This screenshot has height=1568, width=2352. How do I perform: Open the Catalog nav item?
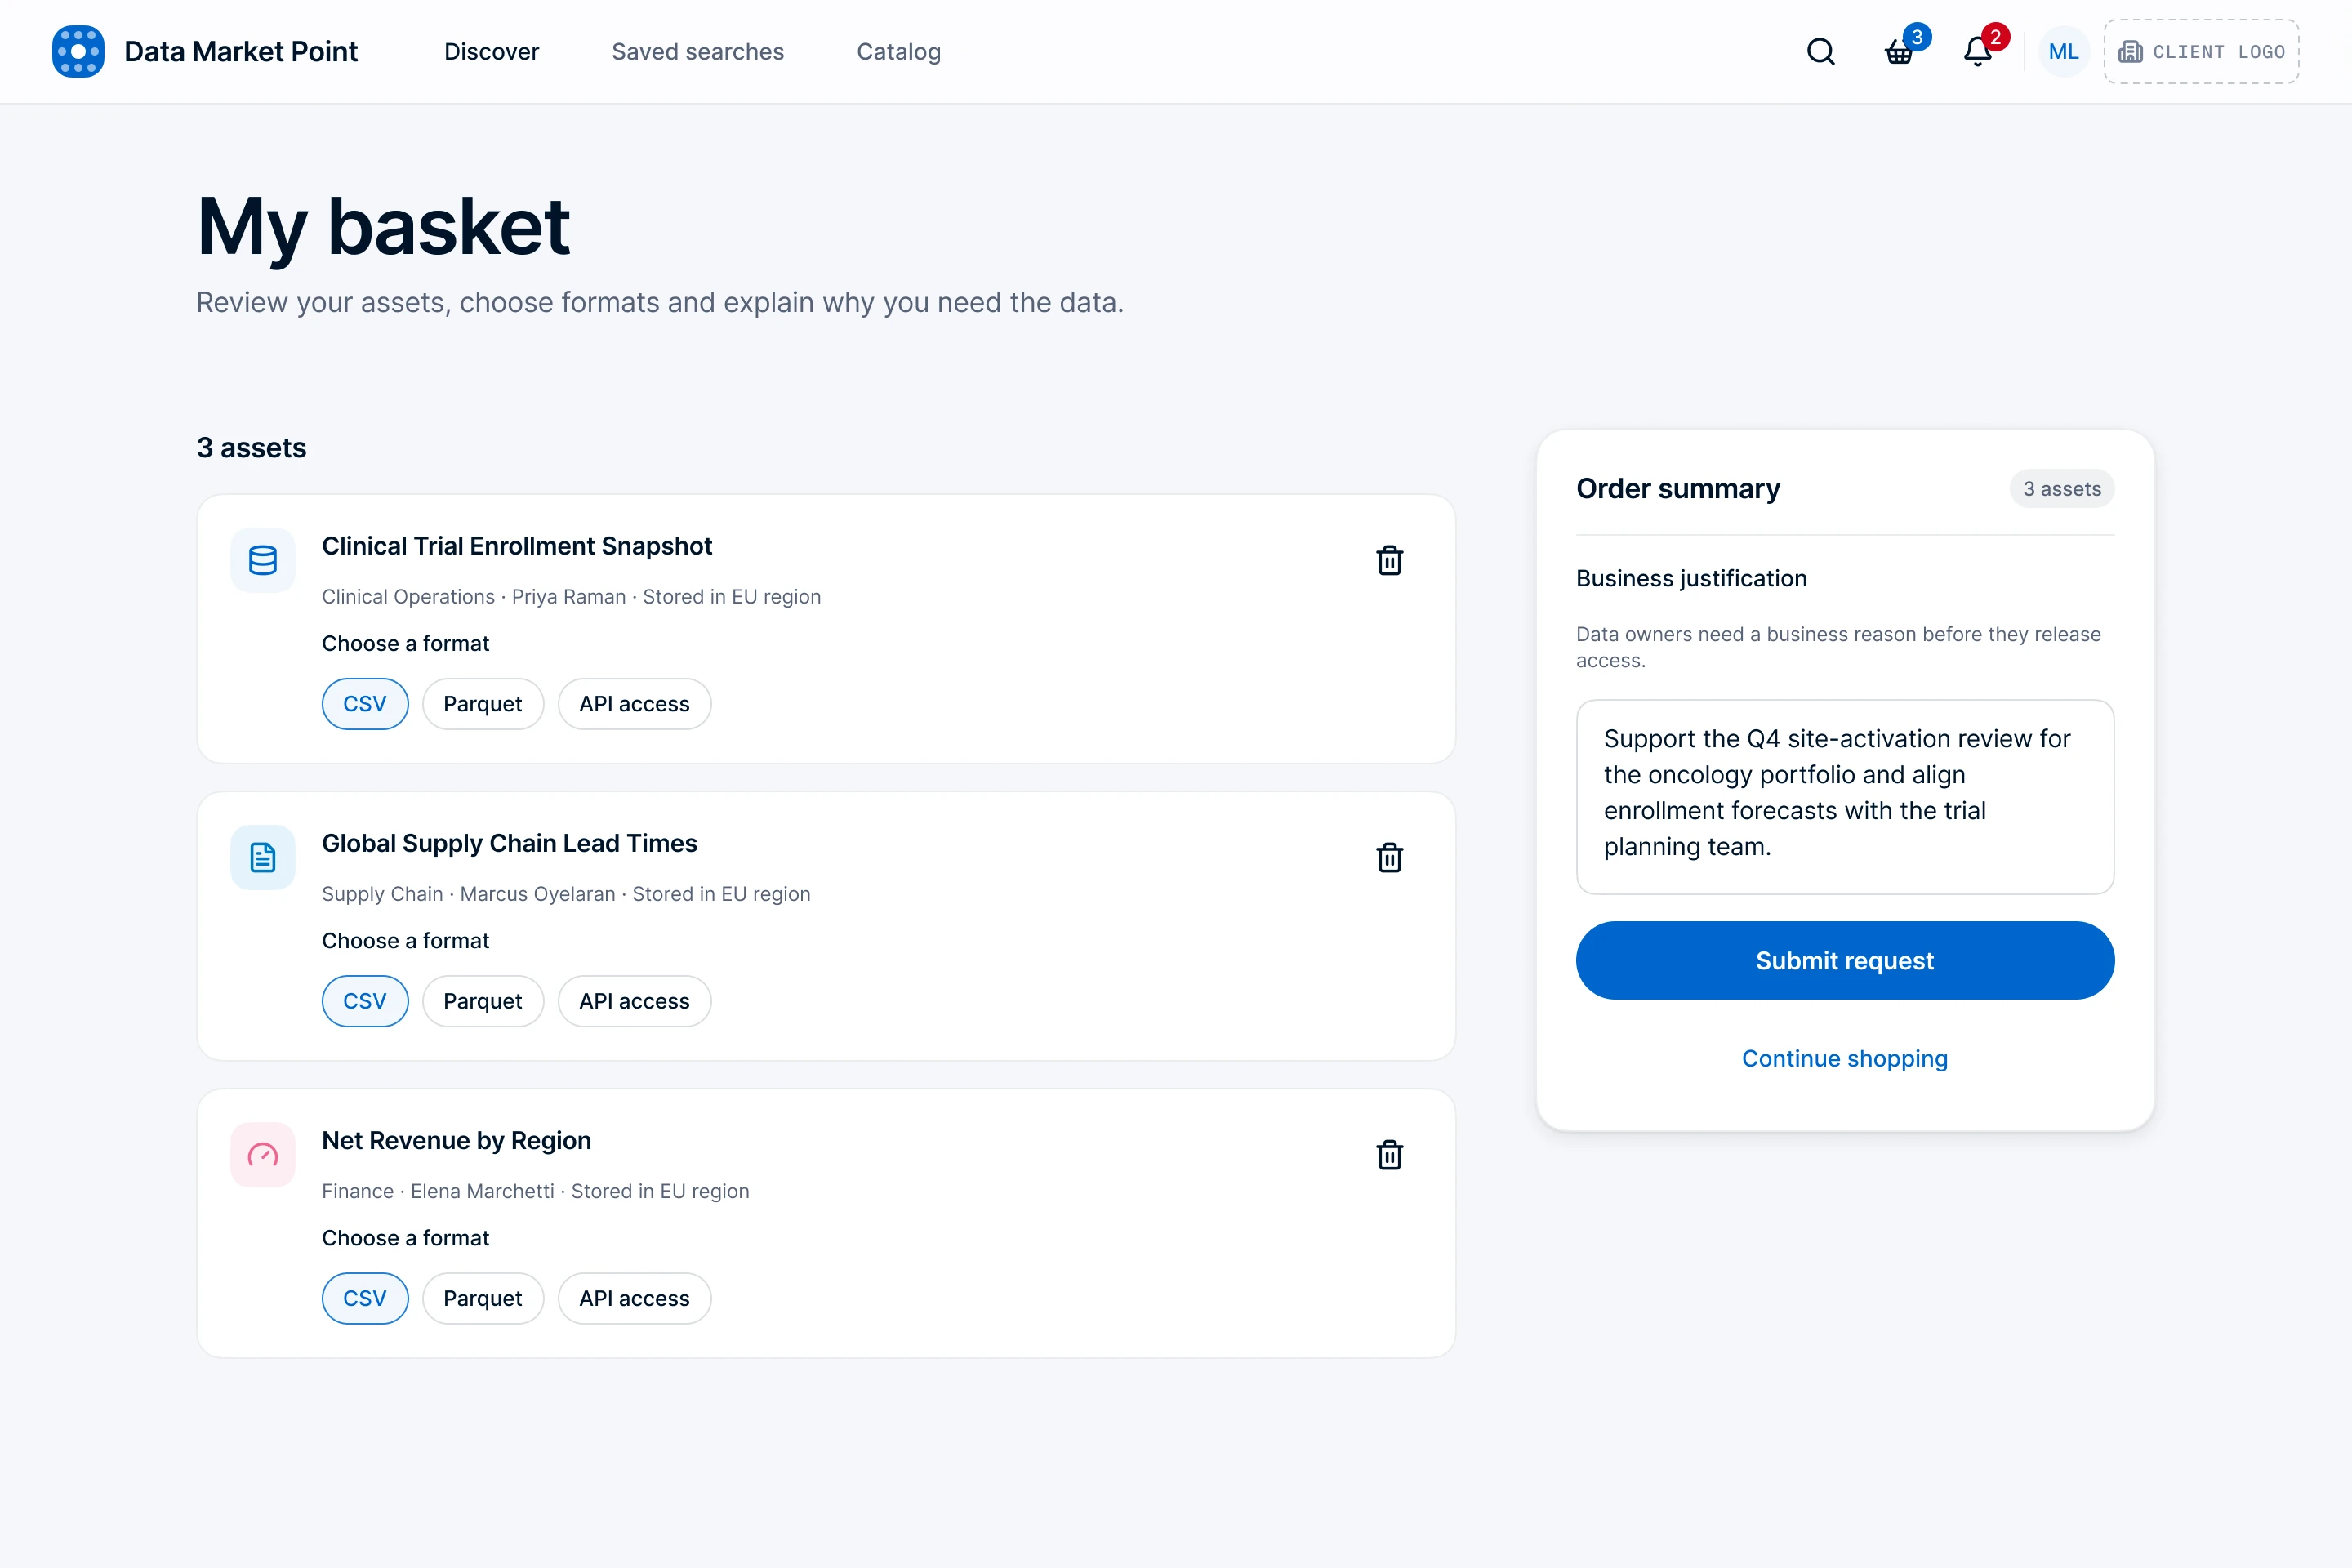pyautogui.click(x=899, y=51)
